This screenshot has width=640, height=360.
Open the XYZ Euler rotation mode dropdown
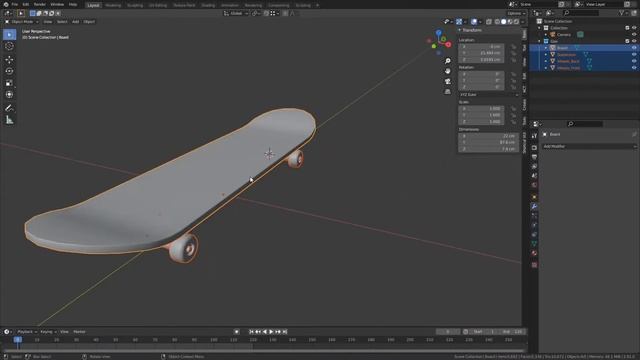point(489,95)
